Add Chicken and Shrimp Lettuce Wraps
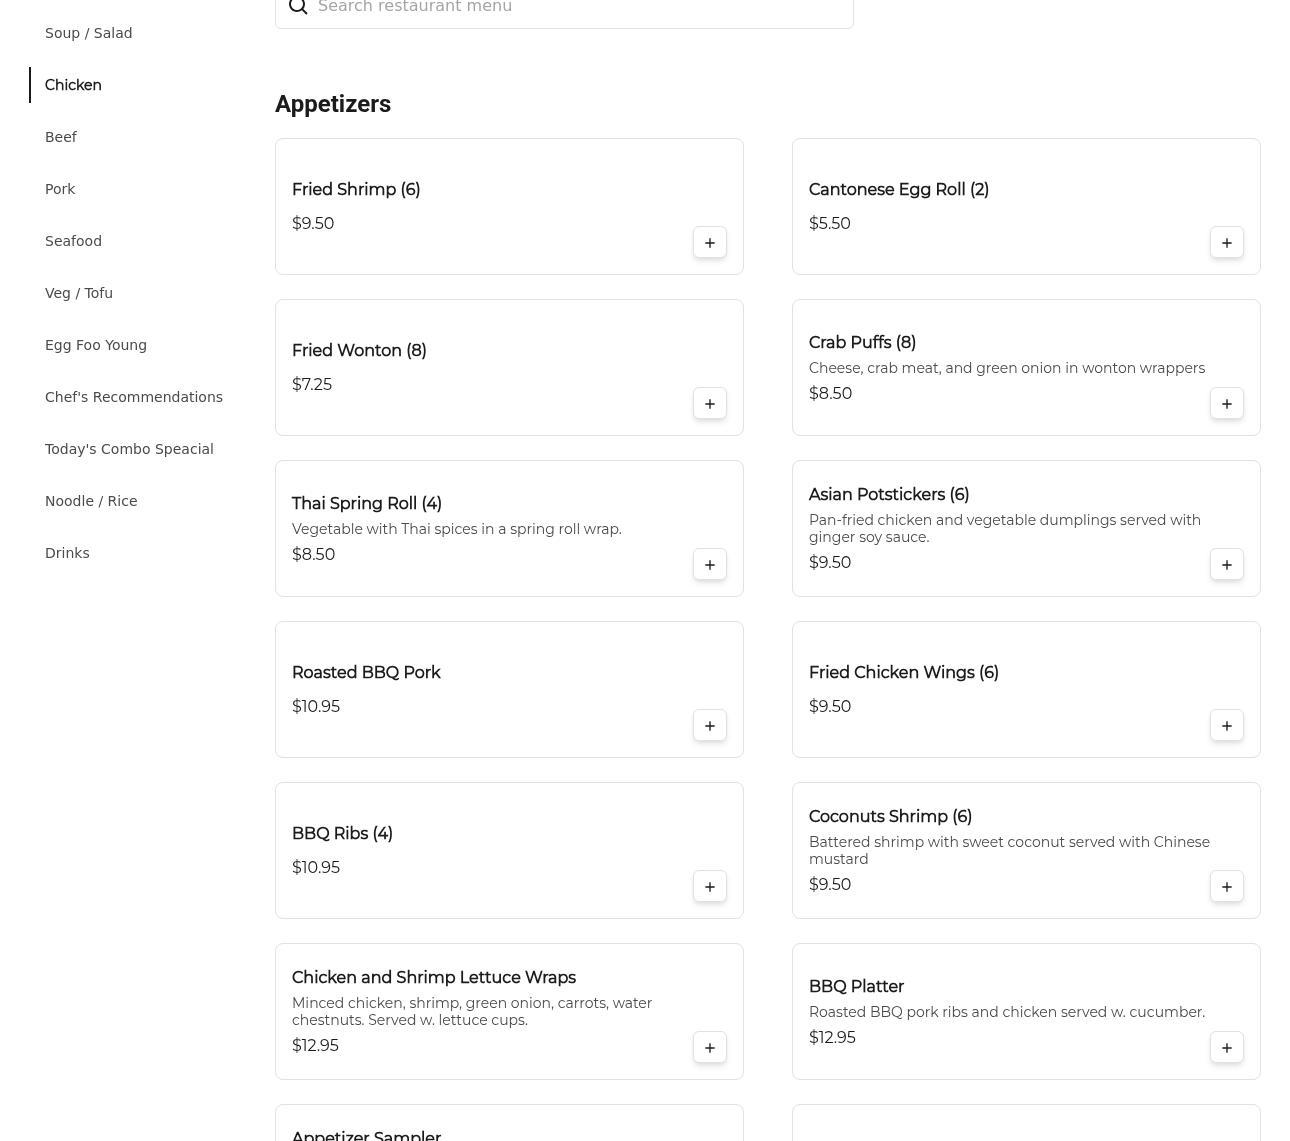1290x1141 pixels. tap(709, 1048)
